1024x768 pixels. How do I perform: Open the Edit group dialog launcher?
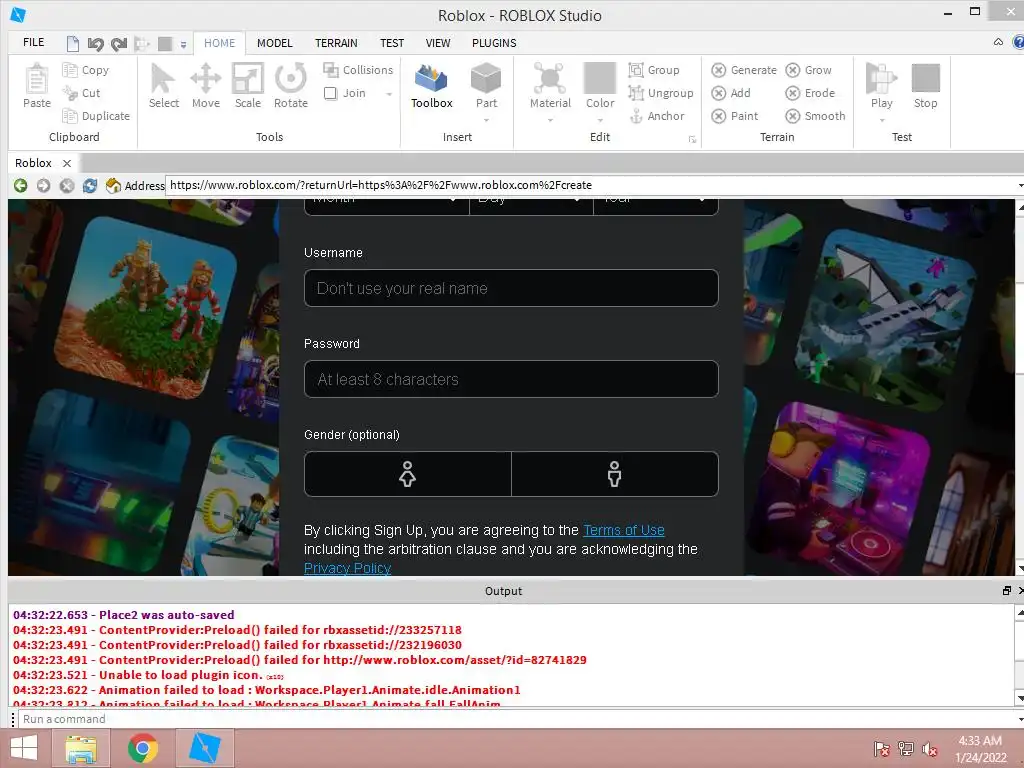(x=692, y=139)
